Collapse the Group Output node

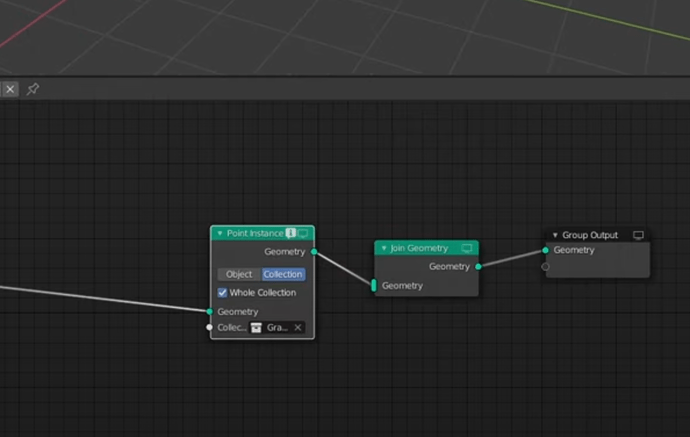[555, 235]
